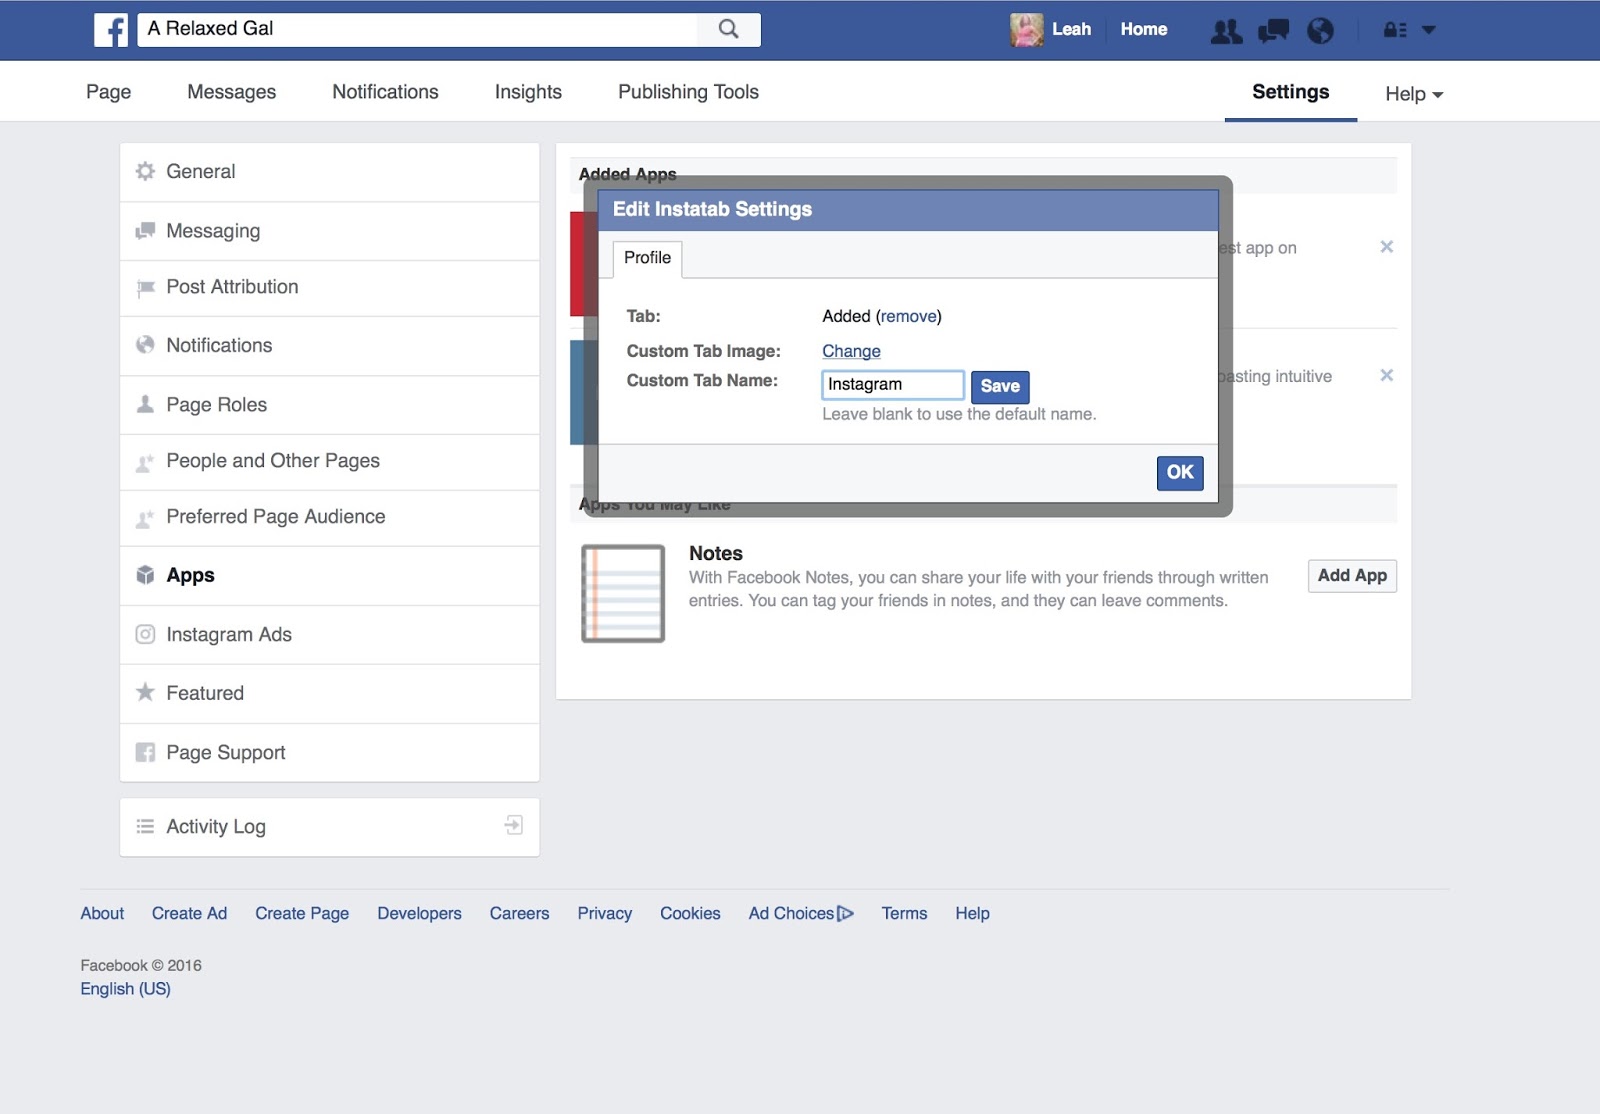Click the Preferred Page Audience icon
Image resolution: width=1600 pixels, height=1114 pixels.
point(145,518)
